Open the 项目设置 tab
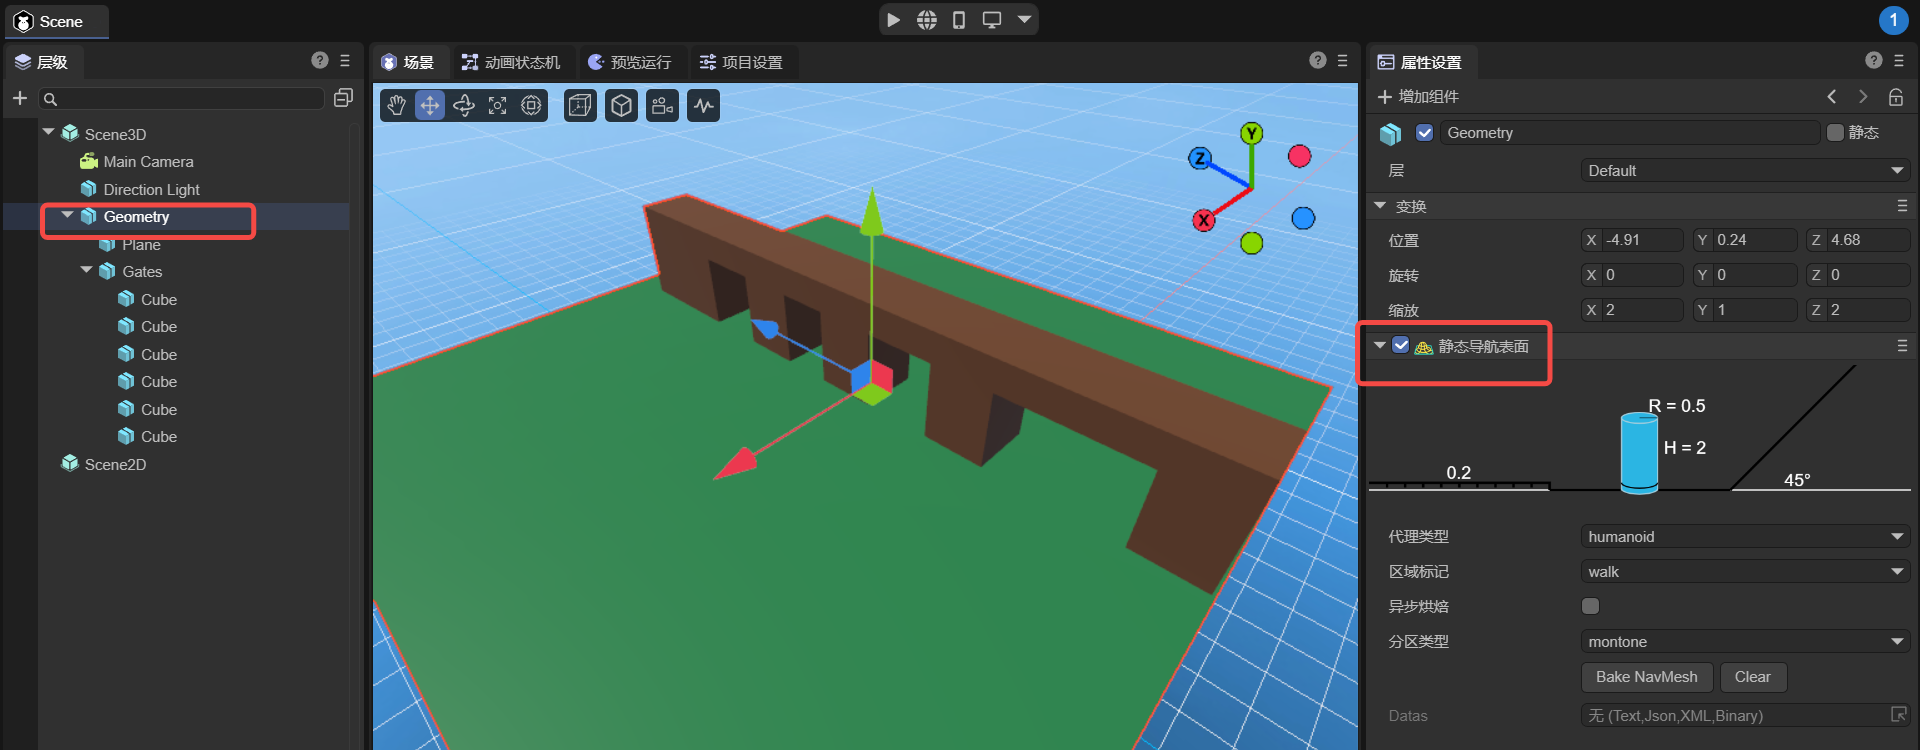This screenshot has height=750, width=1920. (741, 62)
